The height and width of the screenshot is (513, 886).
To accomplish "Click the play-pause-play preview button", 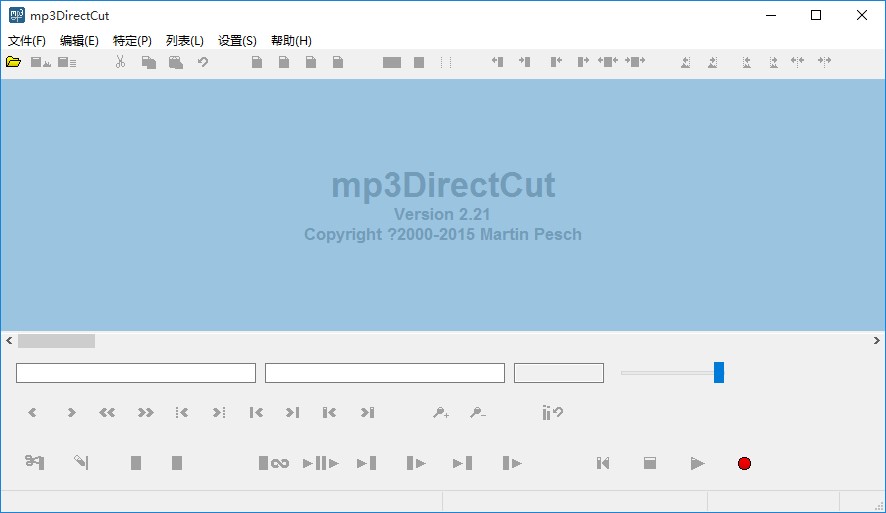I will [x=320, y=463].
